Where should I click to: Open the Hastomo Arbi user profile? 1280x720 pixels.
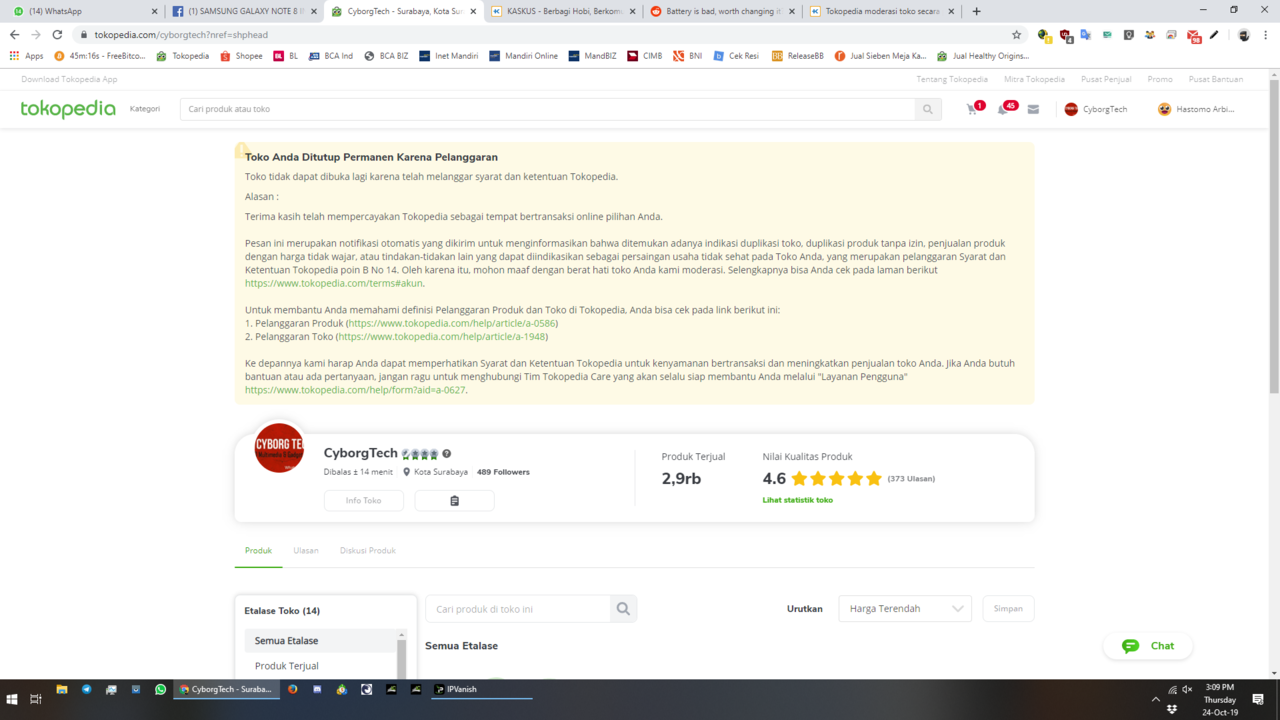click(1196, 109)
